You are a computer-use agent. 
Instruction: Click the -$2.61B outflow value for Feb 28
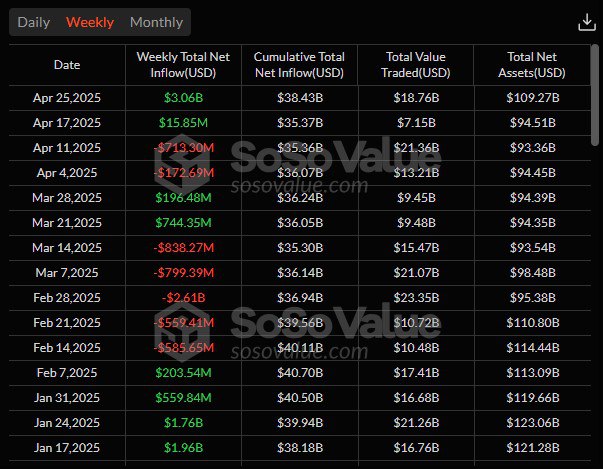click(x=183, y=298)
